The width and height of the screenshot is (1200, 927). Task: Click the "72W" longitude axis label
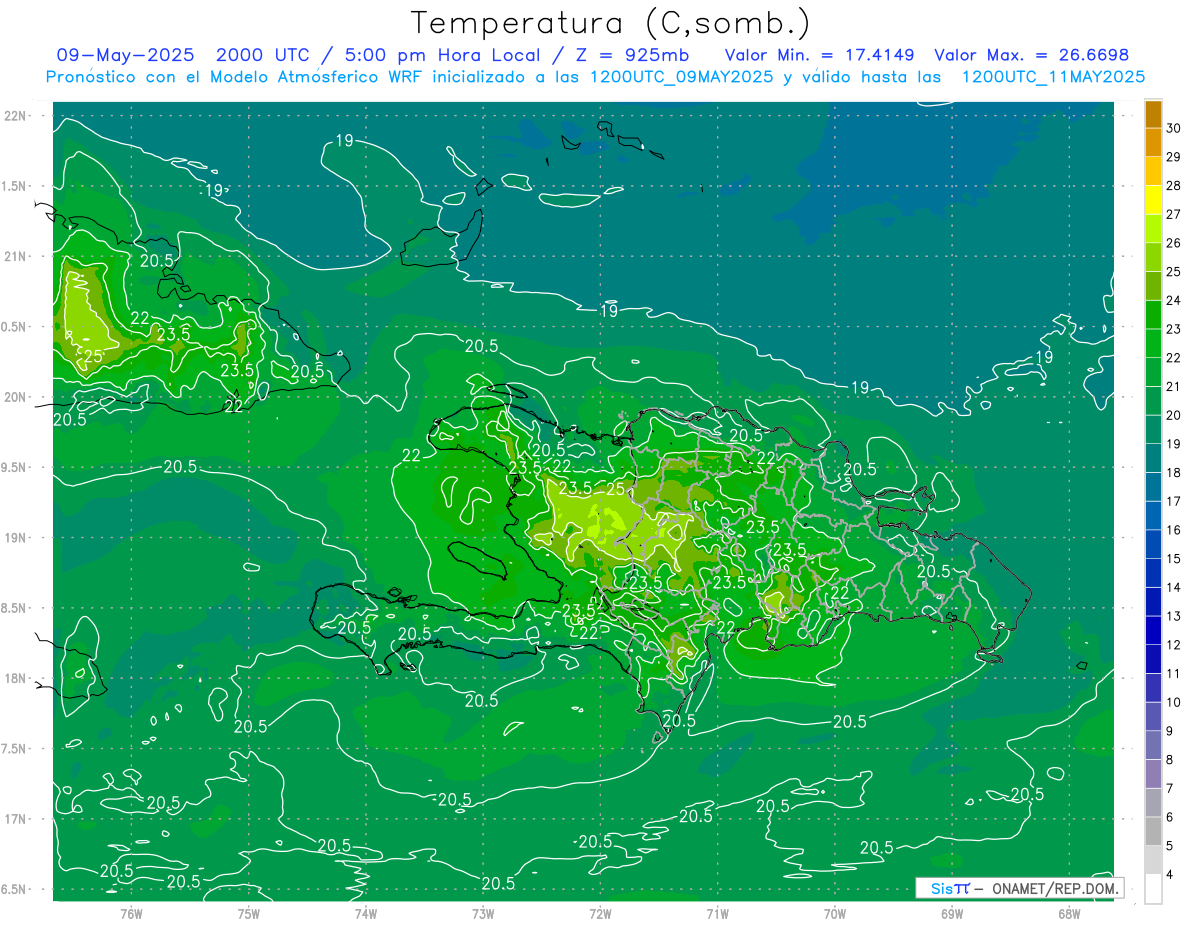[x=600, y=913]
